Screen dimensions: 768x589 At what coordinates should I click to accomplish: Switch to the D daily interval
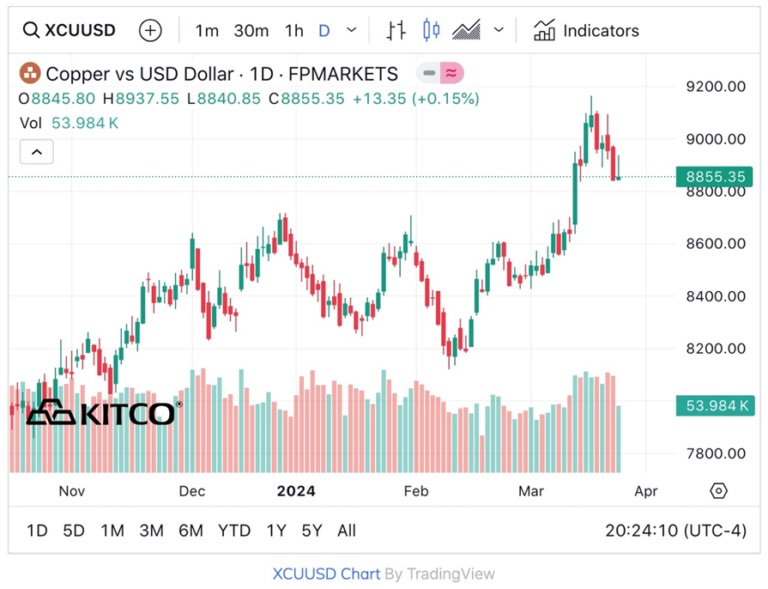pyautogui.click(x=324, y=31)
